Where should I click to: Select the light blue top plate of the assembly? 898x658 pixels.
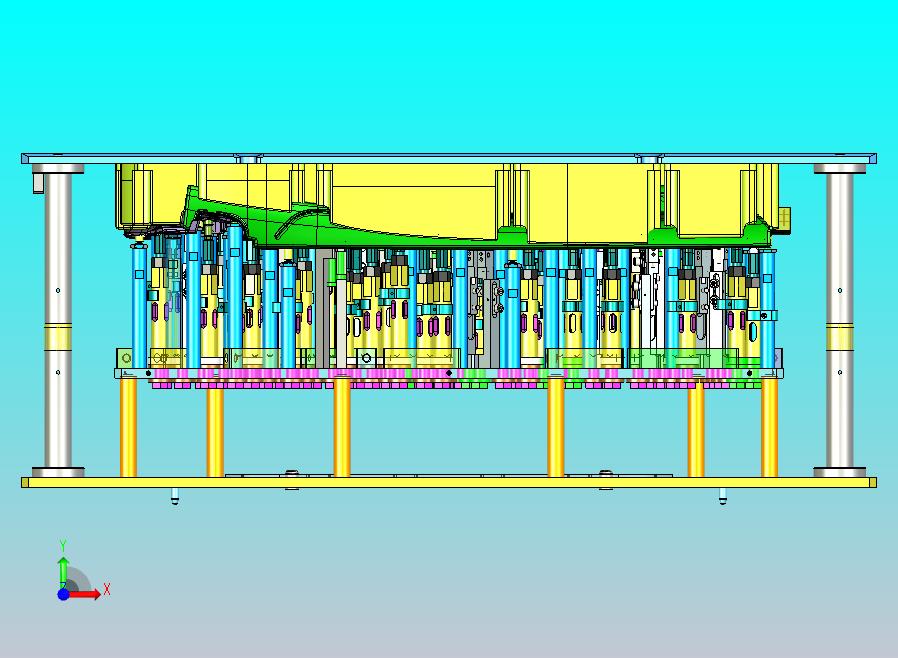(448, 159)
